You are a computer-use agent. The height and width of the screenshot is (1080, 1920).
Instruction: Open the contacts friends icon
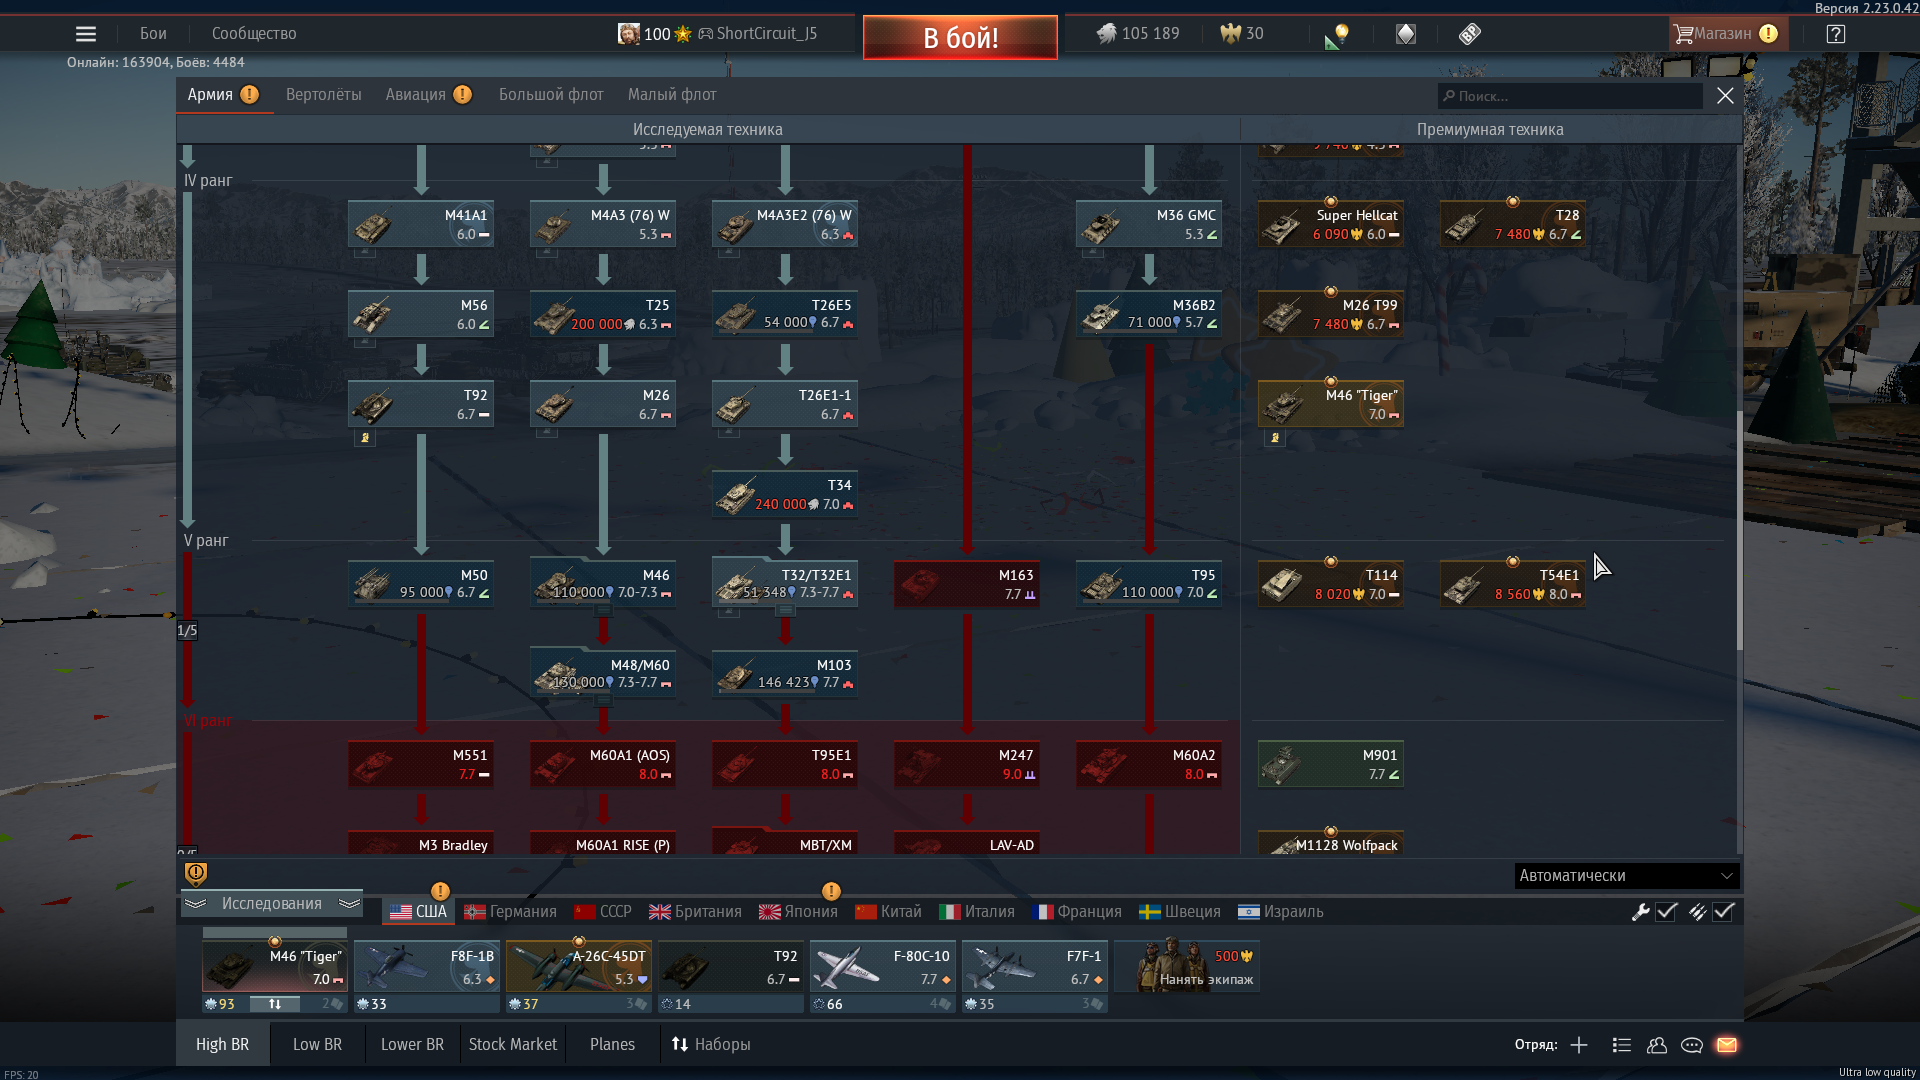click(1657, 1045)
